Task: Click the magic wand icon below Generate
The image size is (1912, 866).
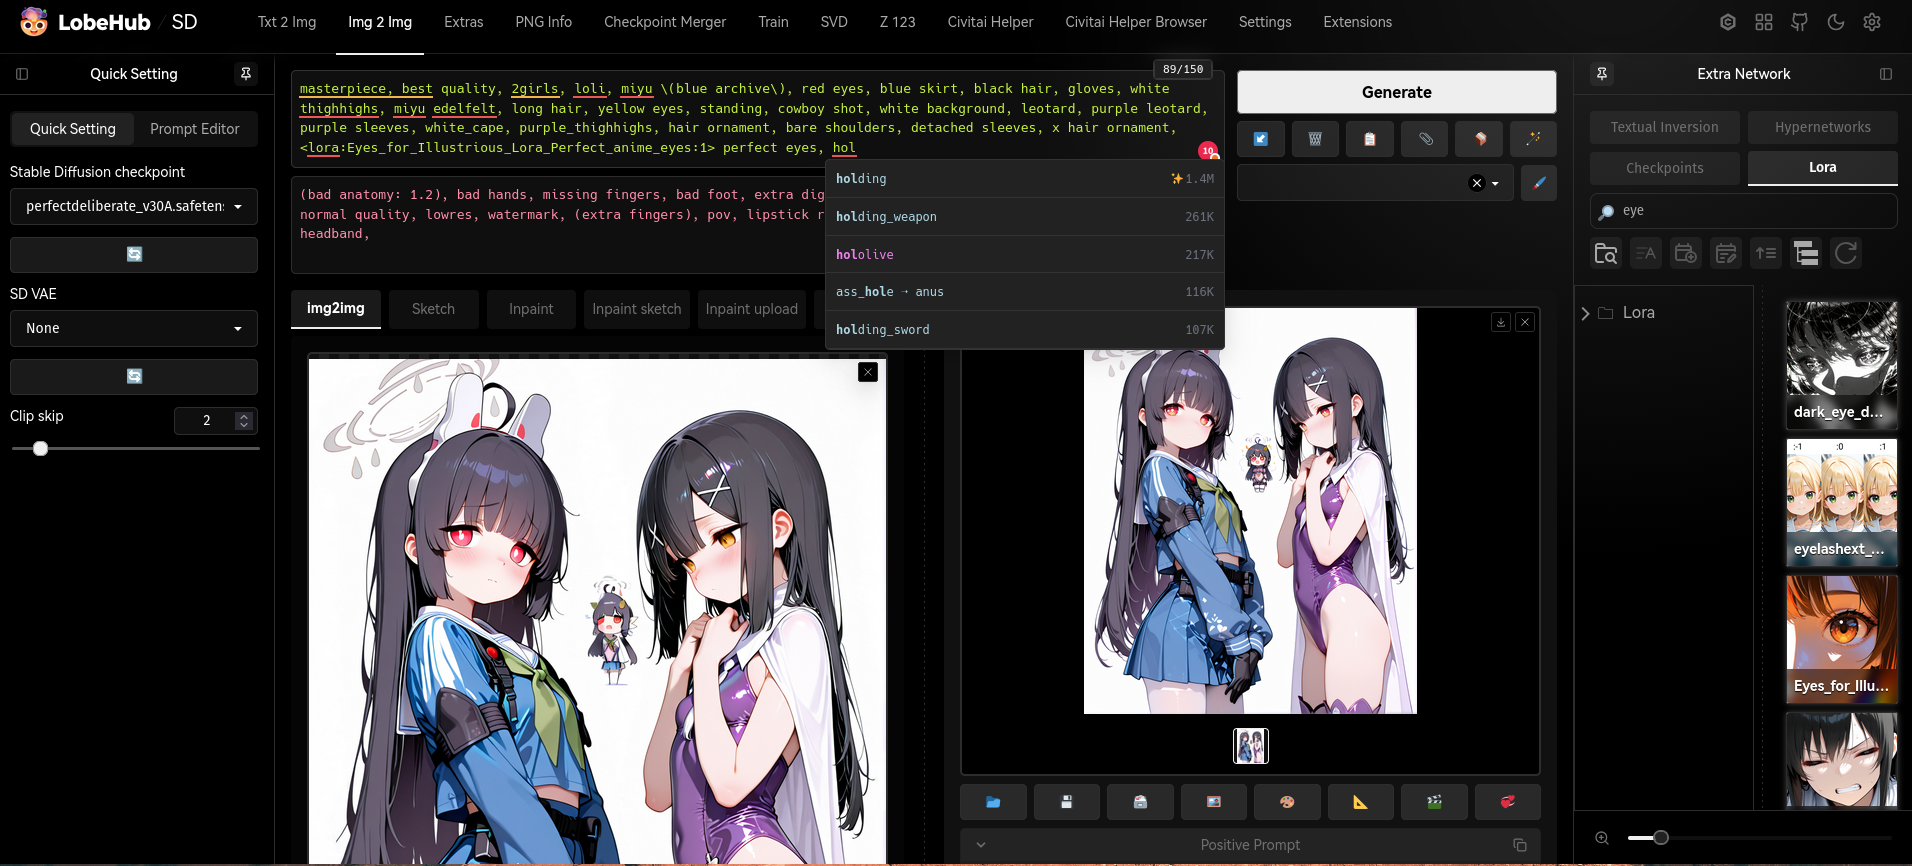Action: [x=1532, y=139]
